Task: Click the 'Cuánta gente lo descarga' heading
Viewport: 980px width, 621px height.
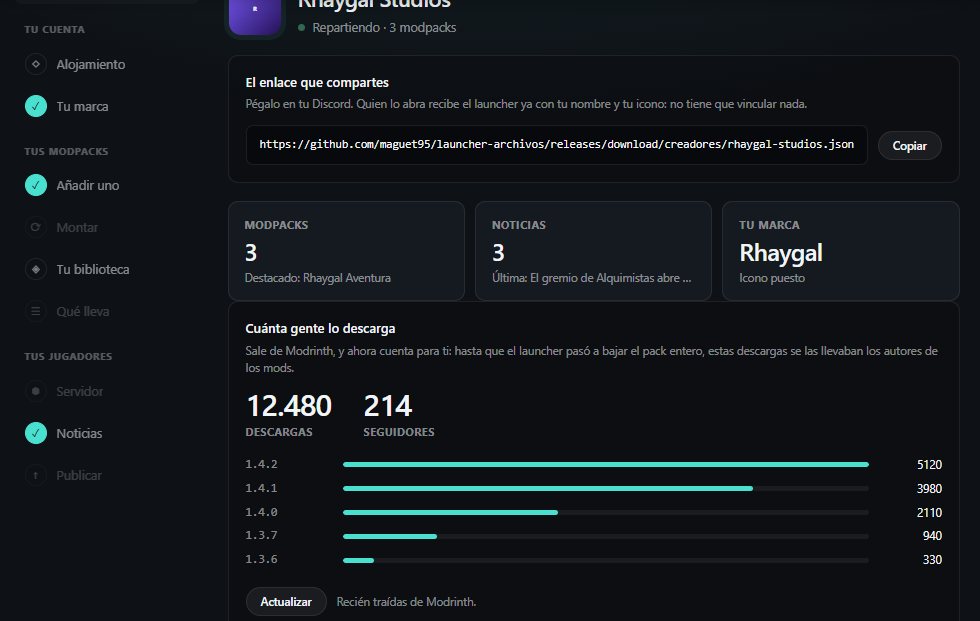Action: tap(320, 329)
